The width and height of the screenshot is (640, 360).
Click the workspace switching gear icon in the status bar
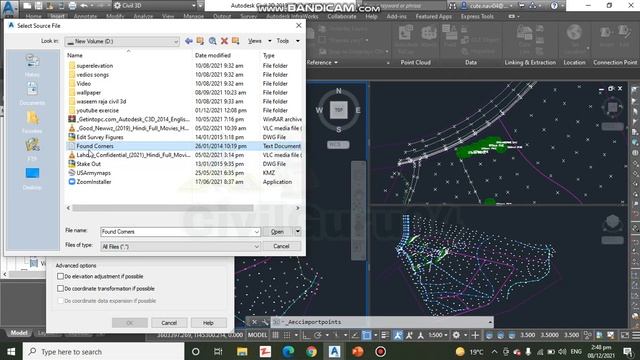(456, 335)
